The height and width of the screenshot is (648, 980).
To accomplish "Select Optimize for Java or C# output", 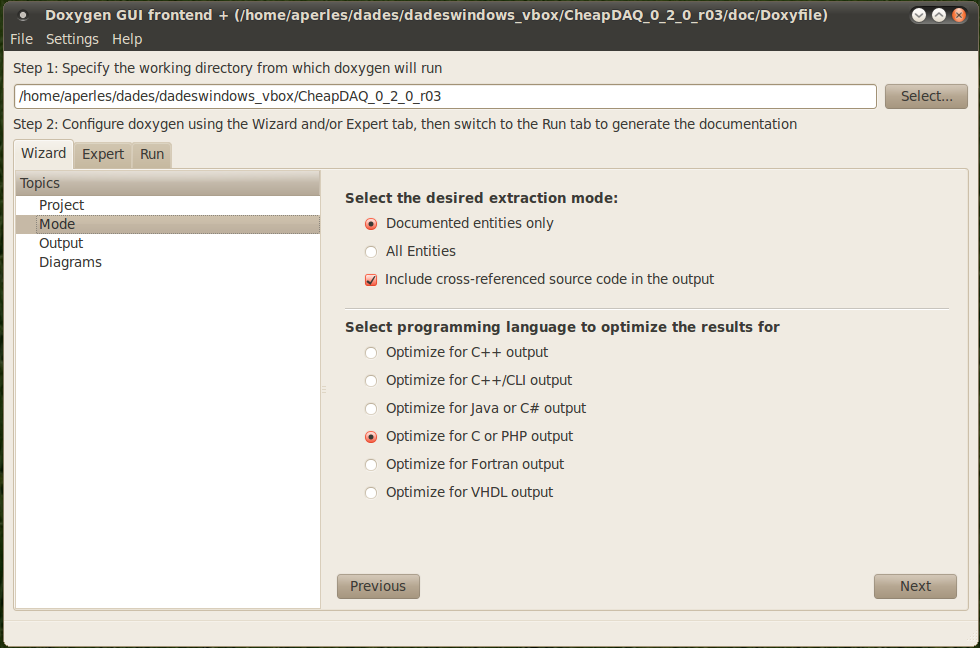I will point(475,409).
